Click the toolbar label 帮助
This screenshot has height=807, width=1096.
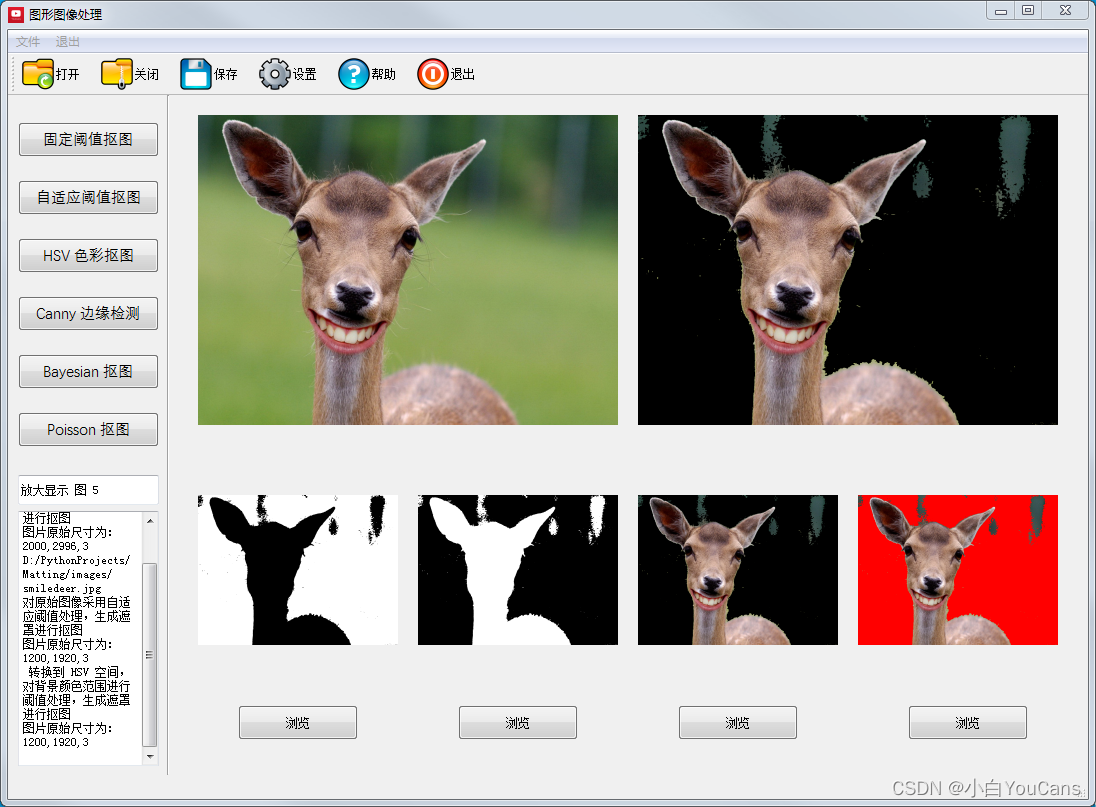(384, 74)
